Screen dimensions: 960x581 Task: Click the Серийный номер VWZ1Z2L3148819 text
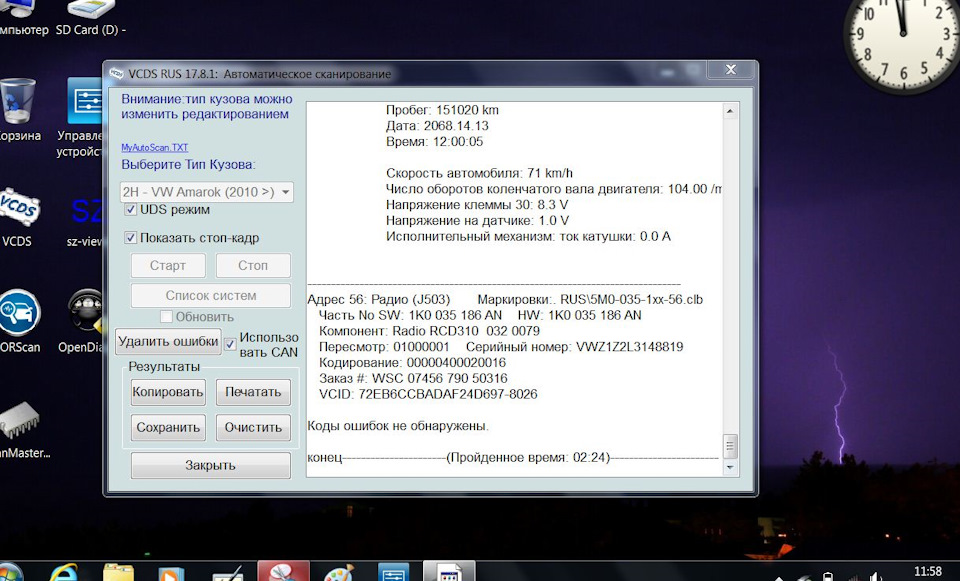pos(574,347)
